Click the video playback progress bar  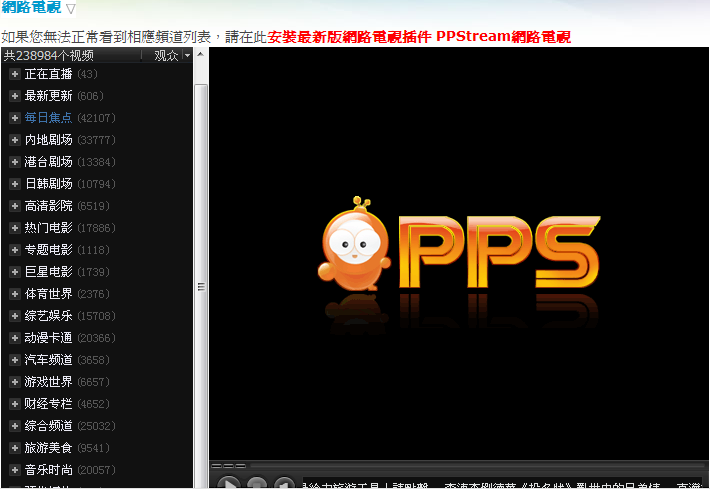tap(478, 465)
